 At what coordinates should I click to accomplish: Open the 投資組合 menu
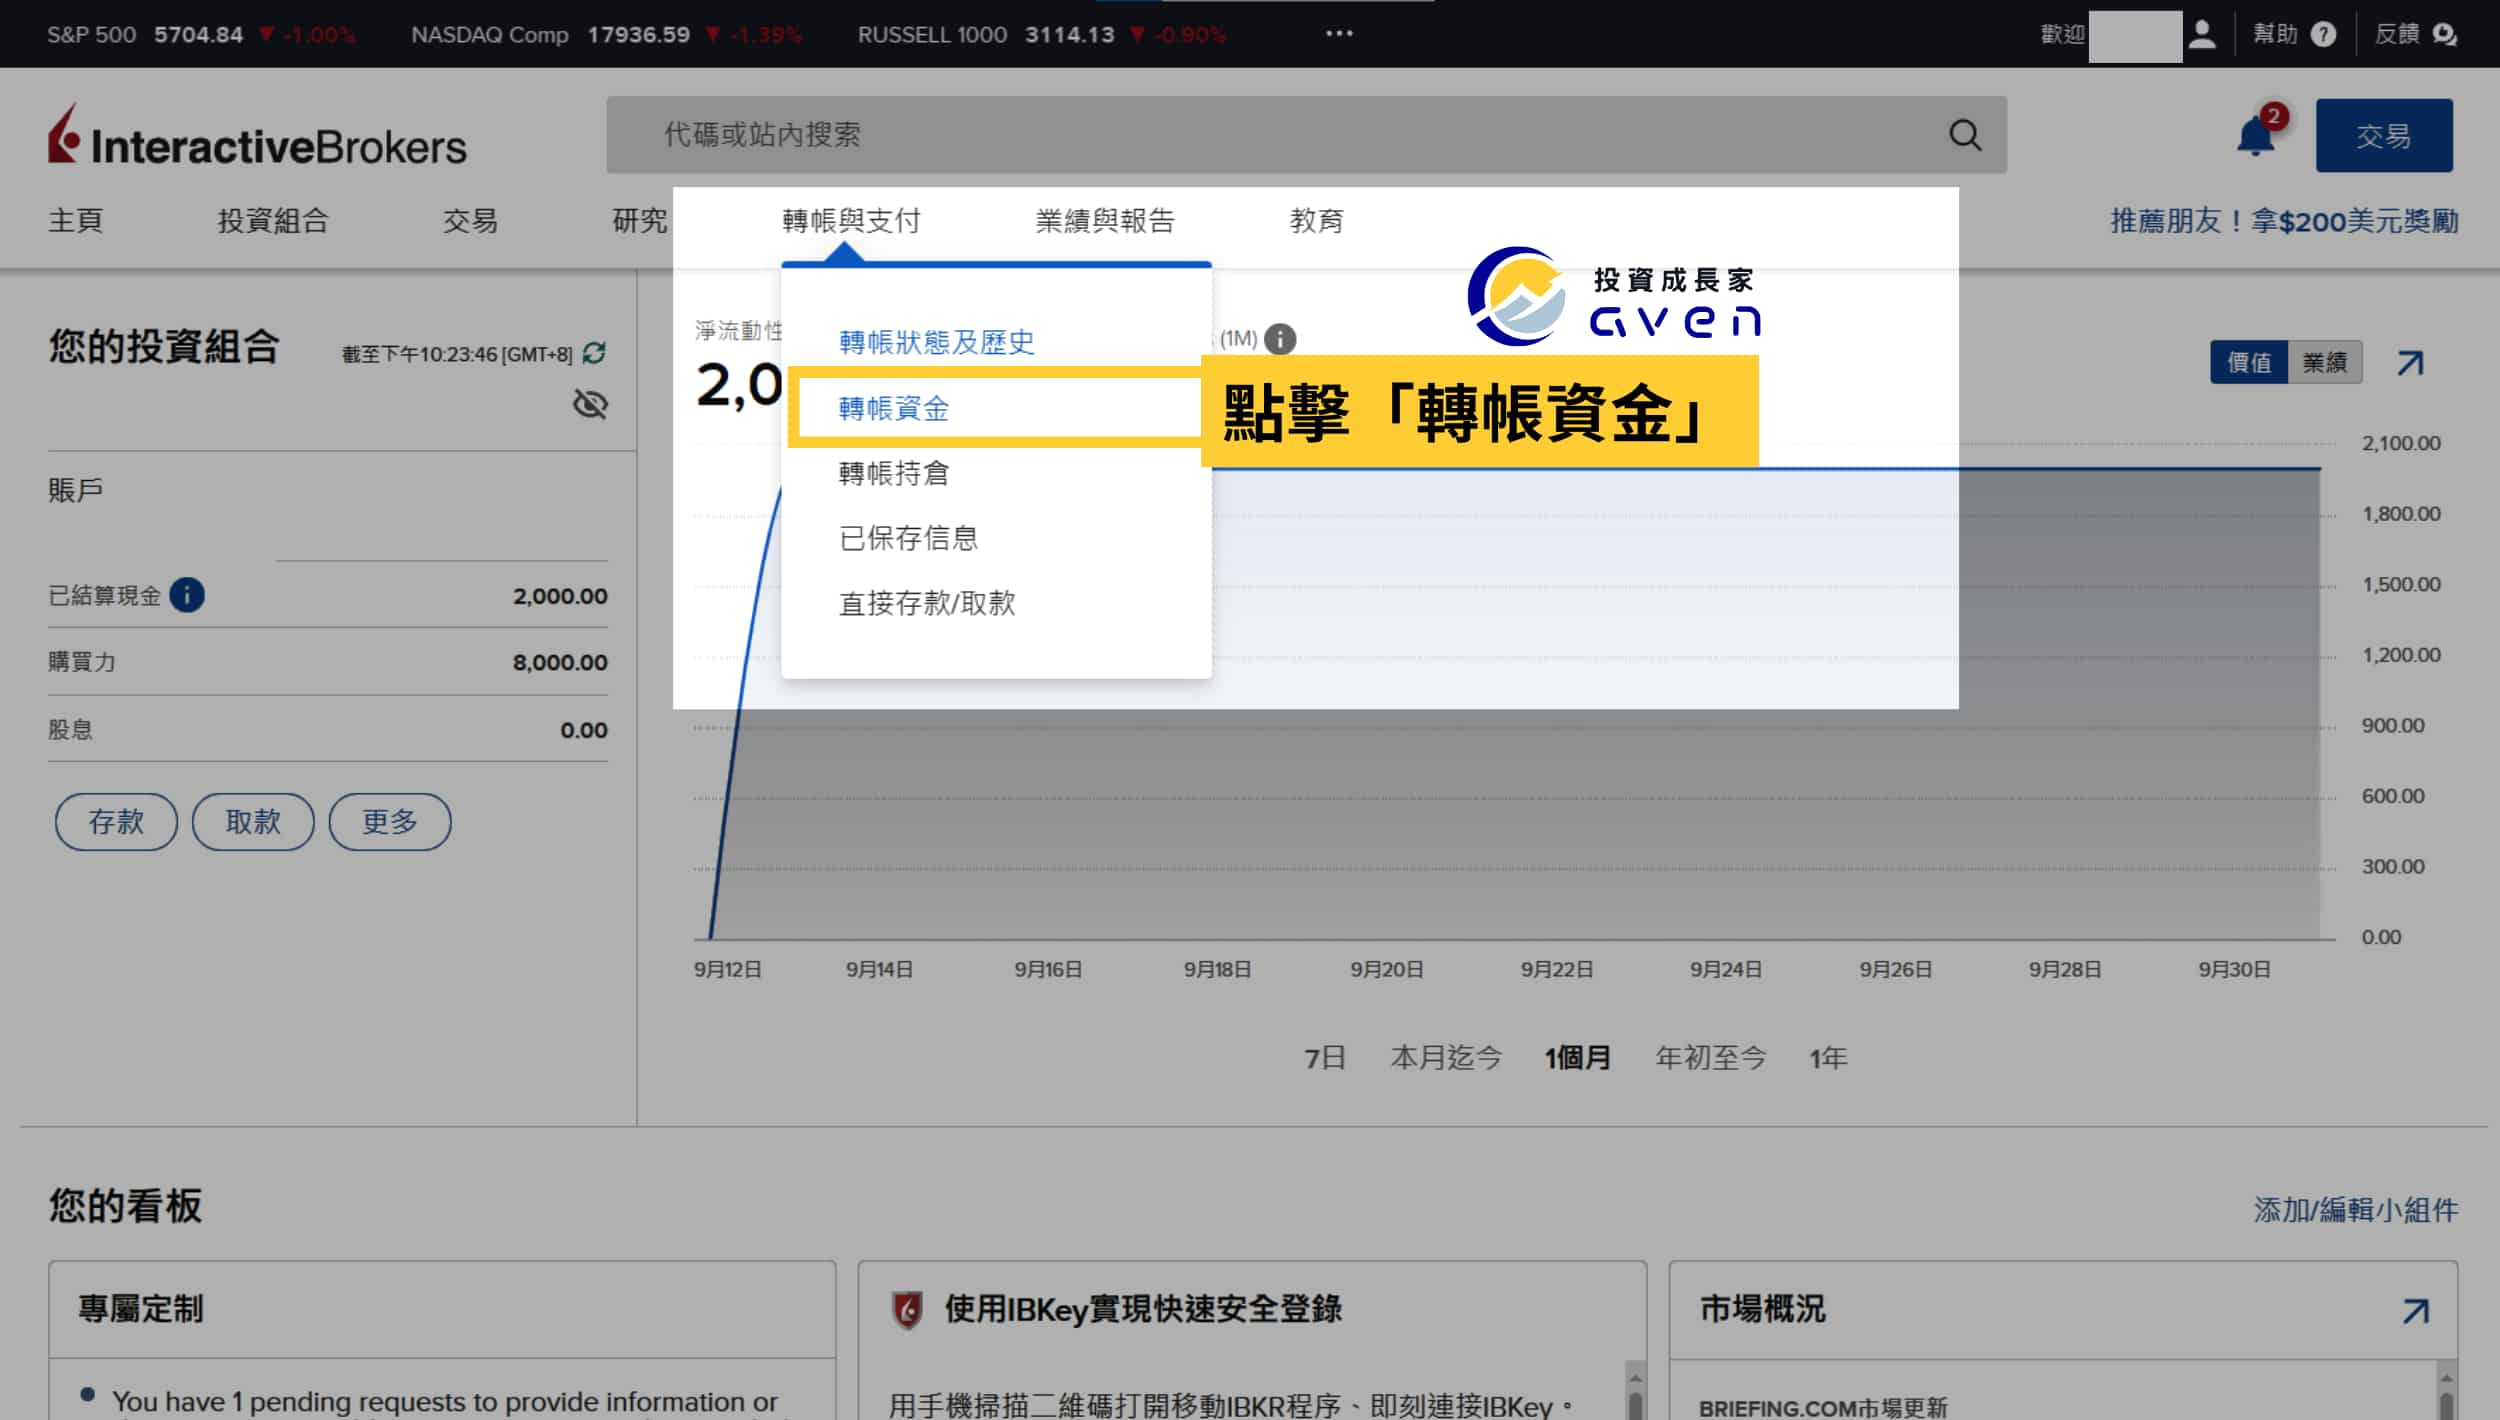(x=273, y=220)
